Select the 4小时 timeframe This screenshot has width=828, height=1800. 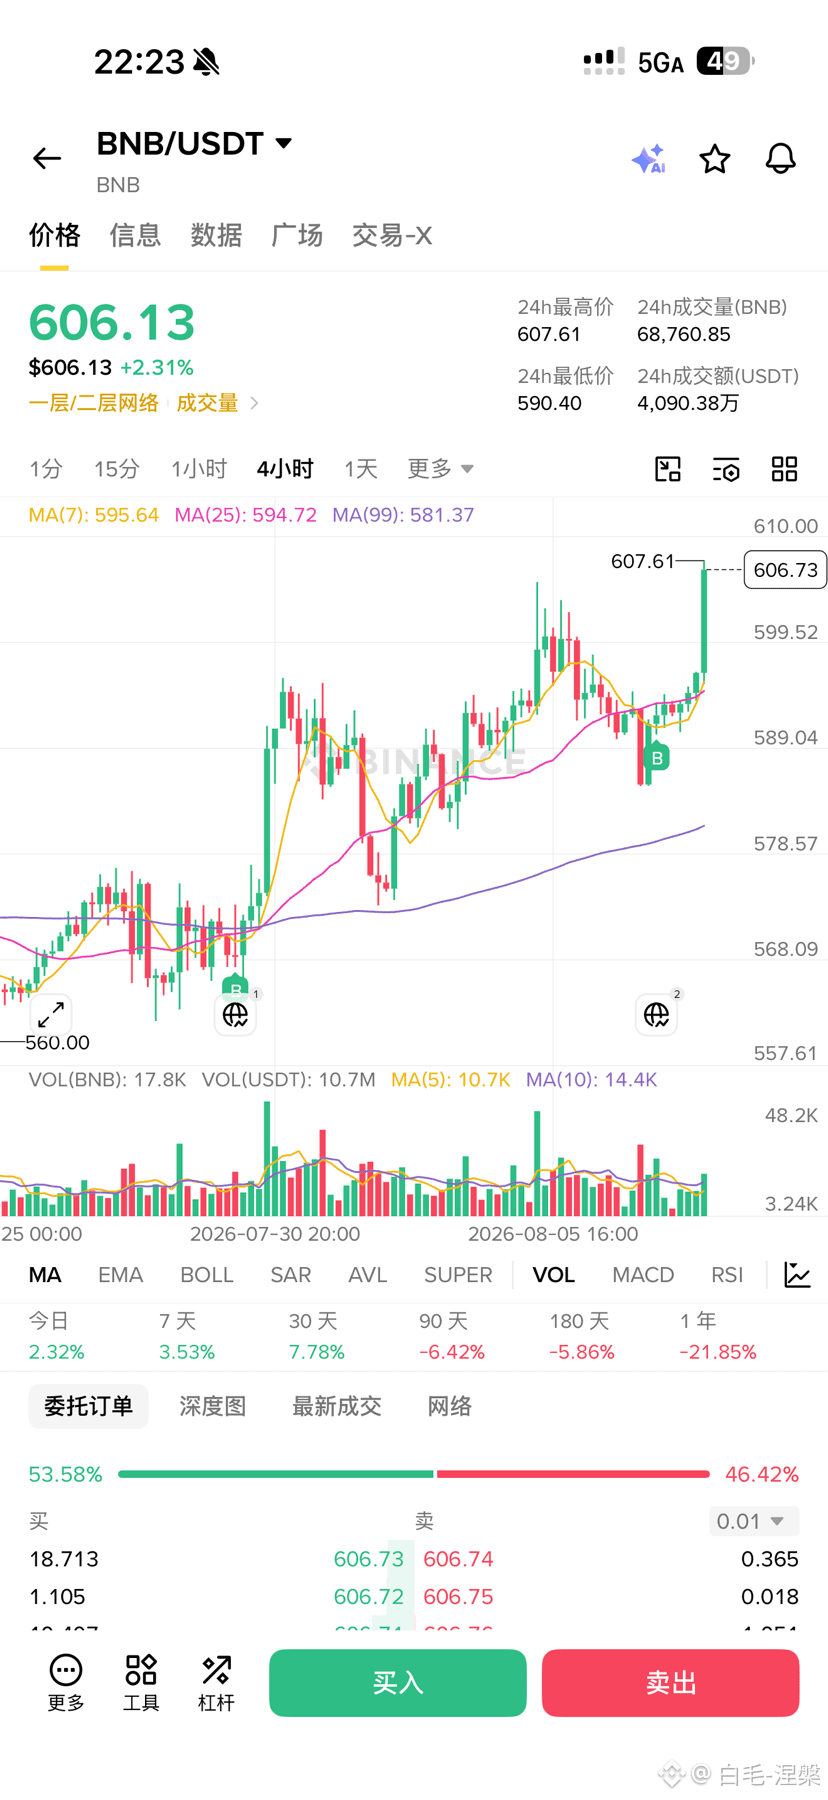click(285, 469)
